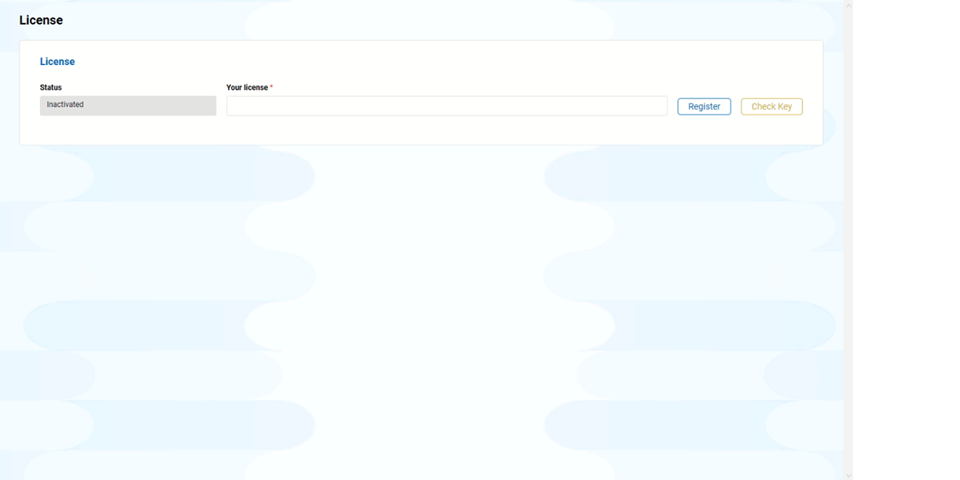This screenshot has height=480, width=960.
Task: Click the Register button
Action: point(704,106)
